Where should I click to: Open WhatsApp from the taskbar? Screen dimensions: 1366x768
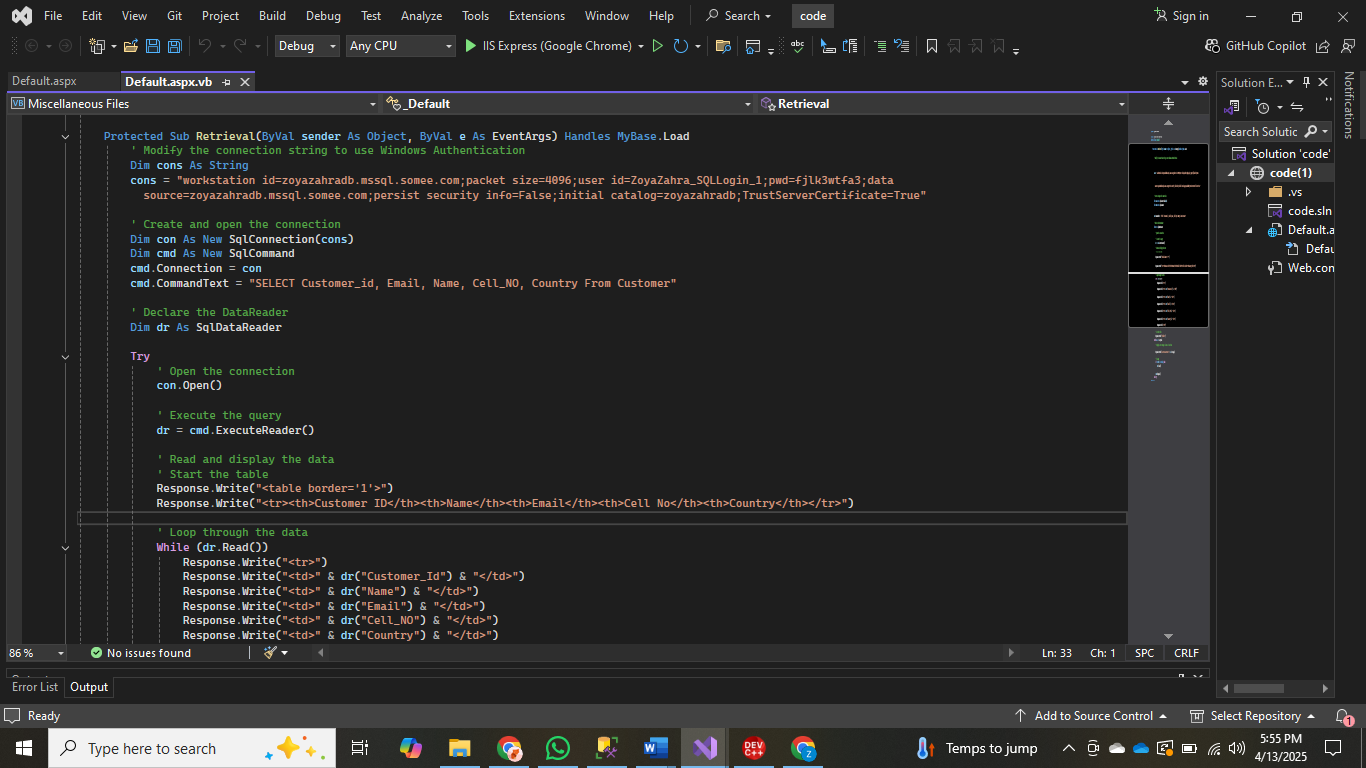tap(557, 748)
